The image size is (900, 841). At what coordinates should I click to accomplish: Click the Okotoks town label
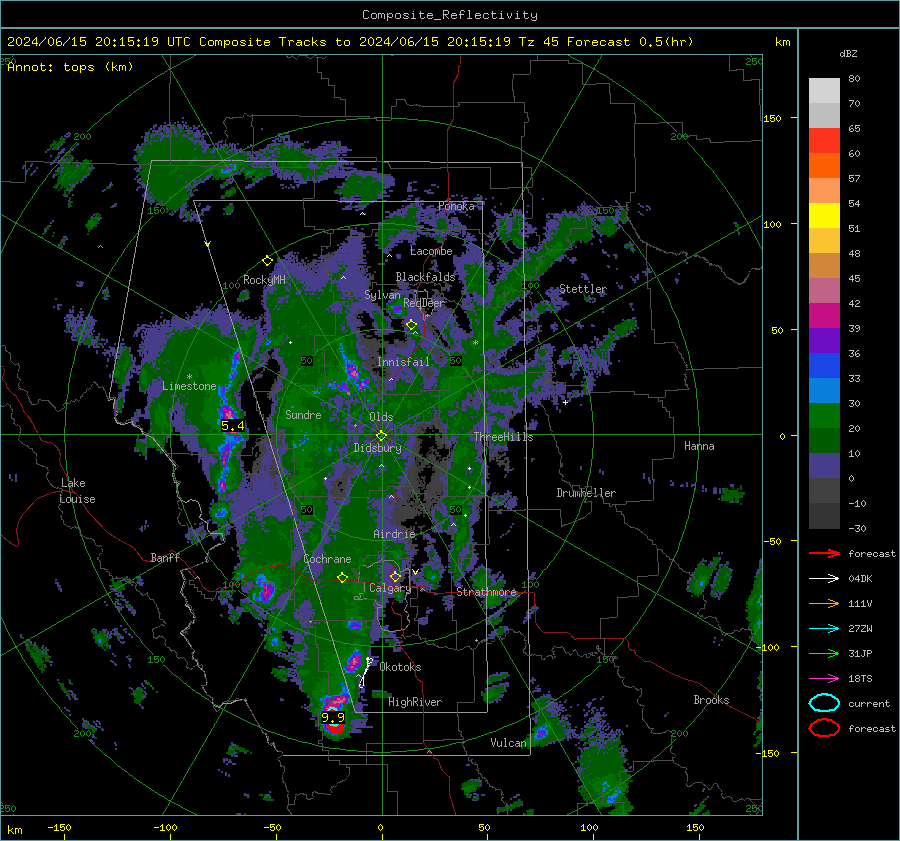tap(400, 667)
